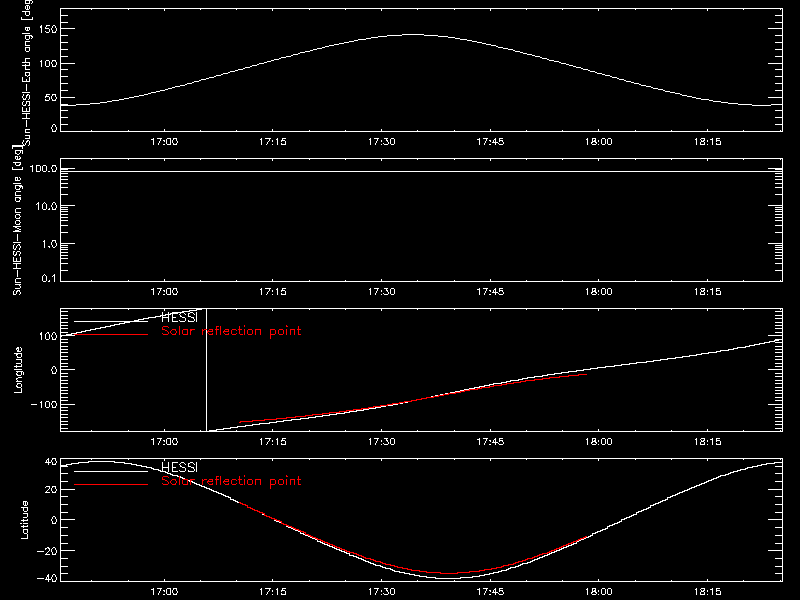The image size is (800, 600).
Task: Click the 10.0 tick on Moon angle axis
Action: pos(46,207)
